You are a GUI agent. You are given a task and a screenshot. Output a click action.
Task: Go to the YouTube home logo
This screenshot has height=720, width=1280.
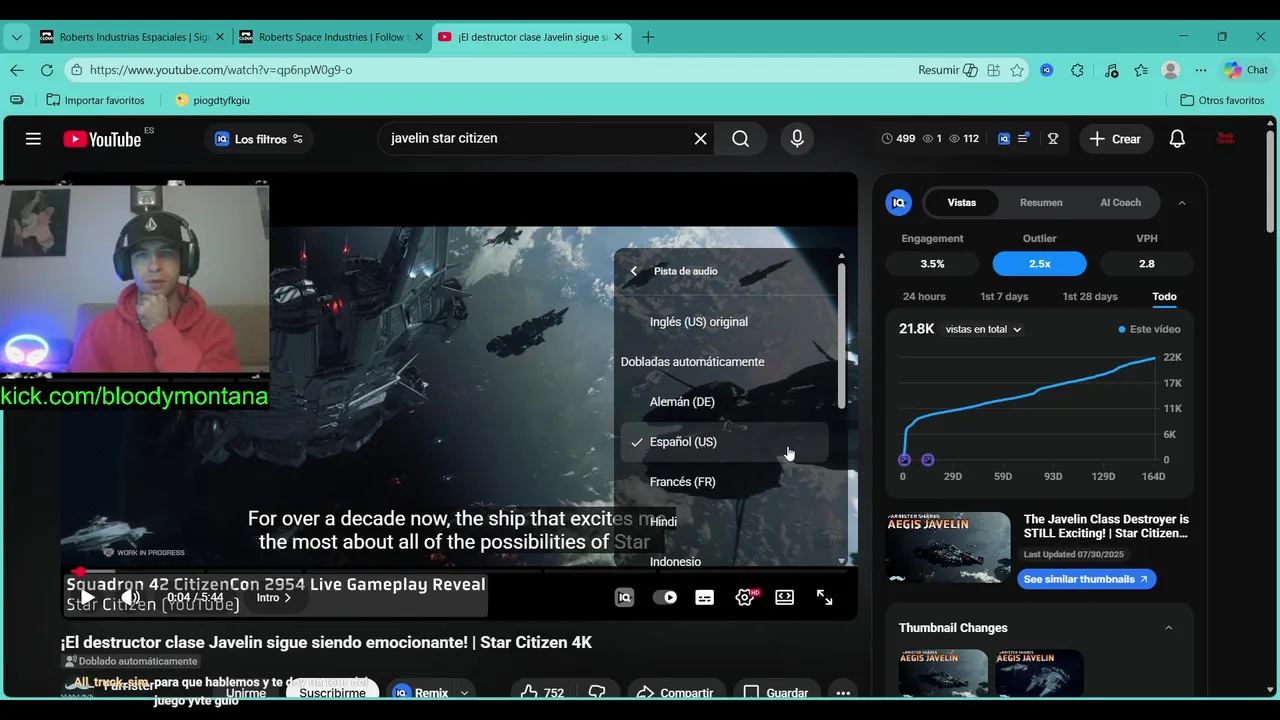click(102, 139)
